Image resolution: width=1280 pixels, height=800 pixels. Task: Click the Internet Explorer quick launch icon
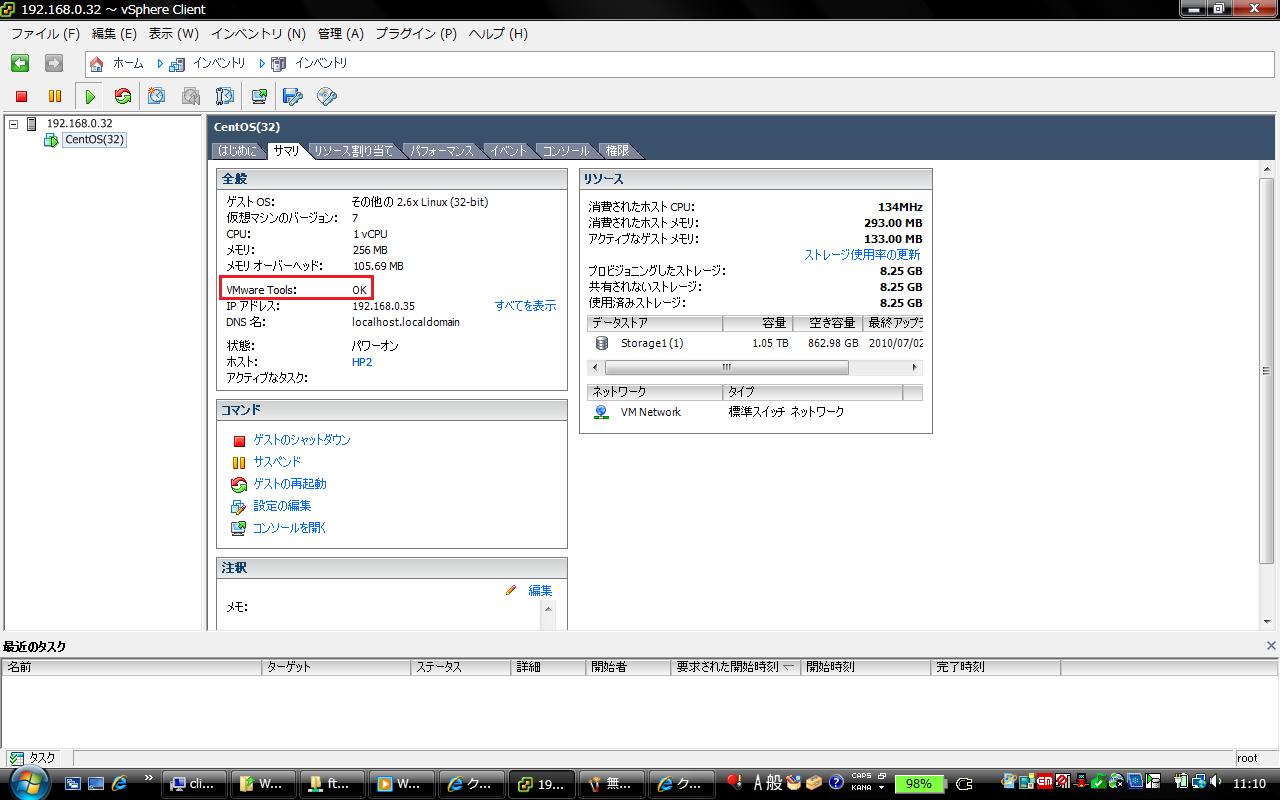(x=120, y=783)
